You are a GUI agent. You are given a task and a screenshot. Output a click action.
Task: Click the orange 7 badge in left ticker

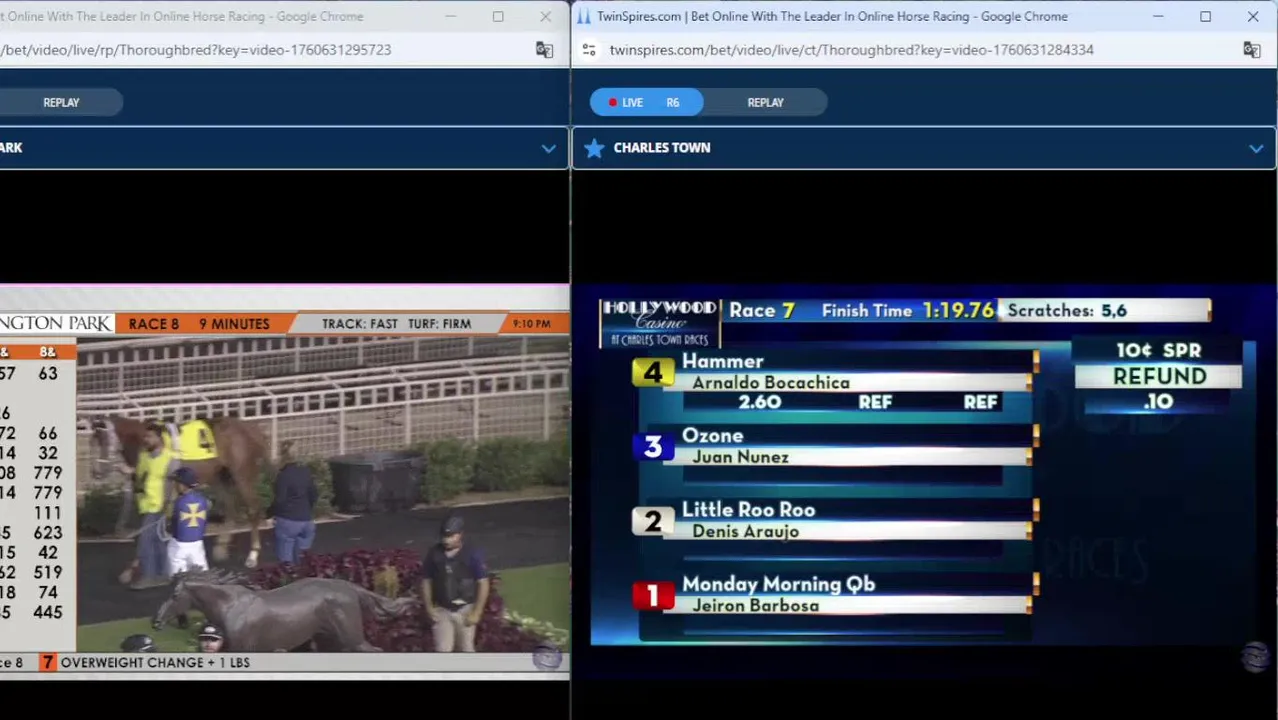tap(47, 662)
